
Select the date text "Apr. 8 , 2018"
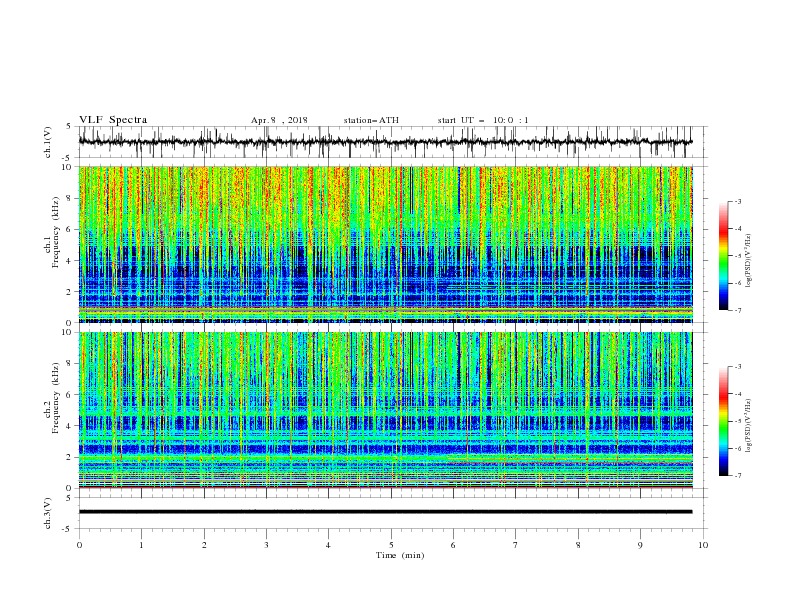(279, 120)
